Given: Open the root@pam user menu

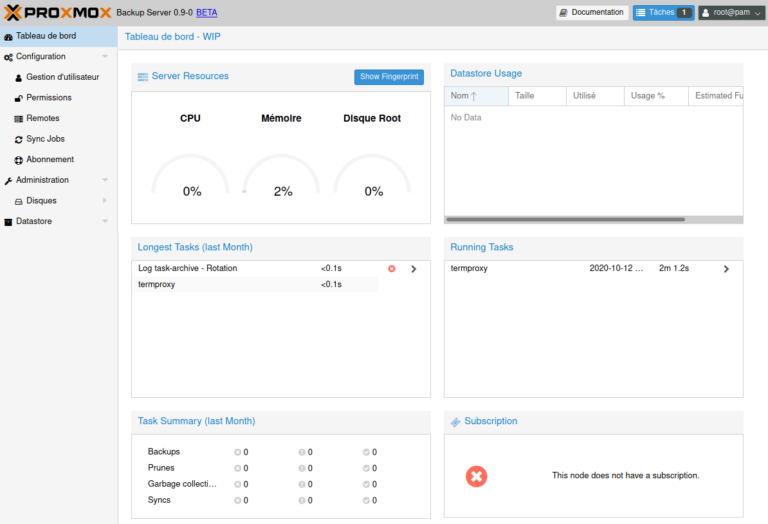Looking at the screenshot, I should click(x=731, y=13).
